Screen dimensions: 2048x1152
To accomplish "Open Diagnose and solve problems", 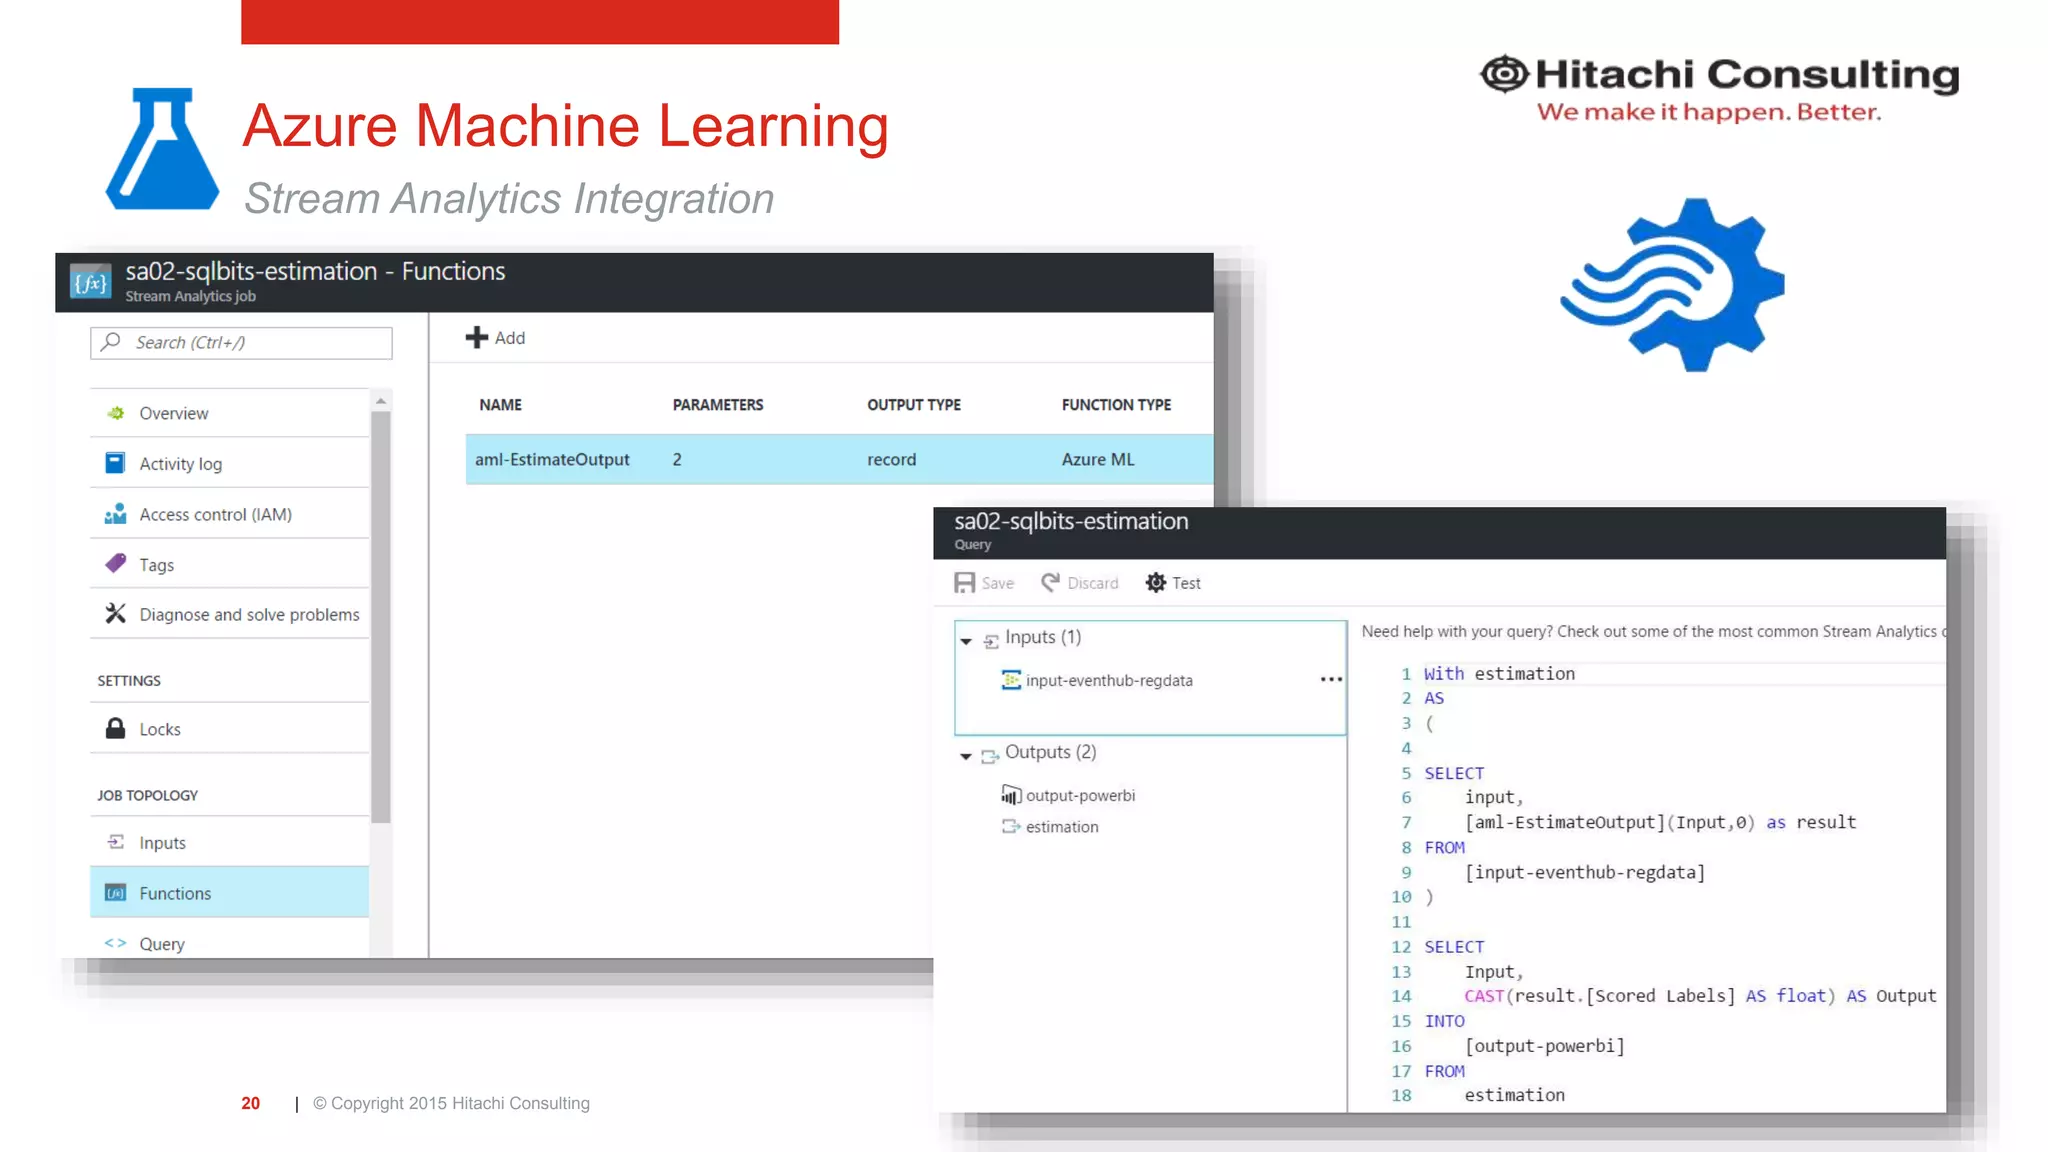I will (229, 614).
